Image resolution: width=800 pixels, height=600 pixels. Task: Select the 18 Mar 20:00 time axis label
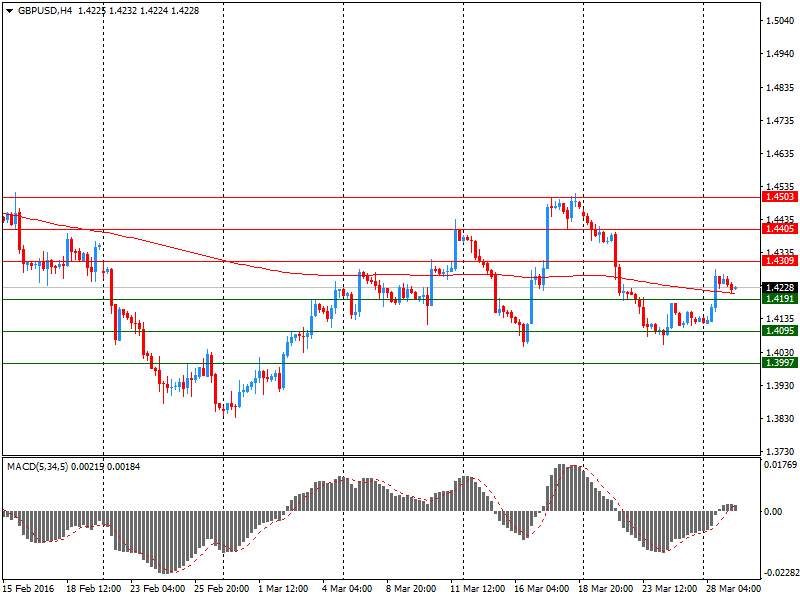point(606,589)
